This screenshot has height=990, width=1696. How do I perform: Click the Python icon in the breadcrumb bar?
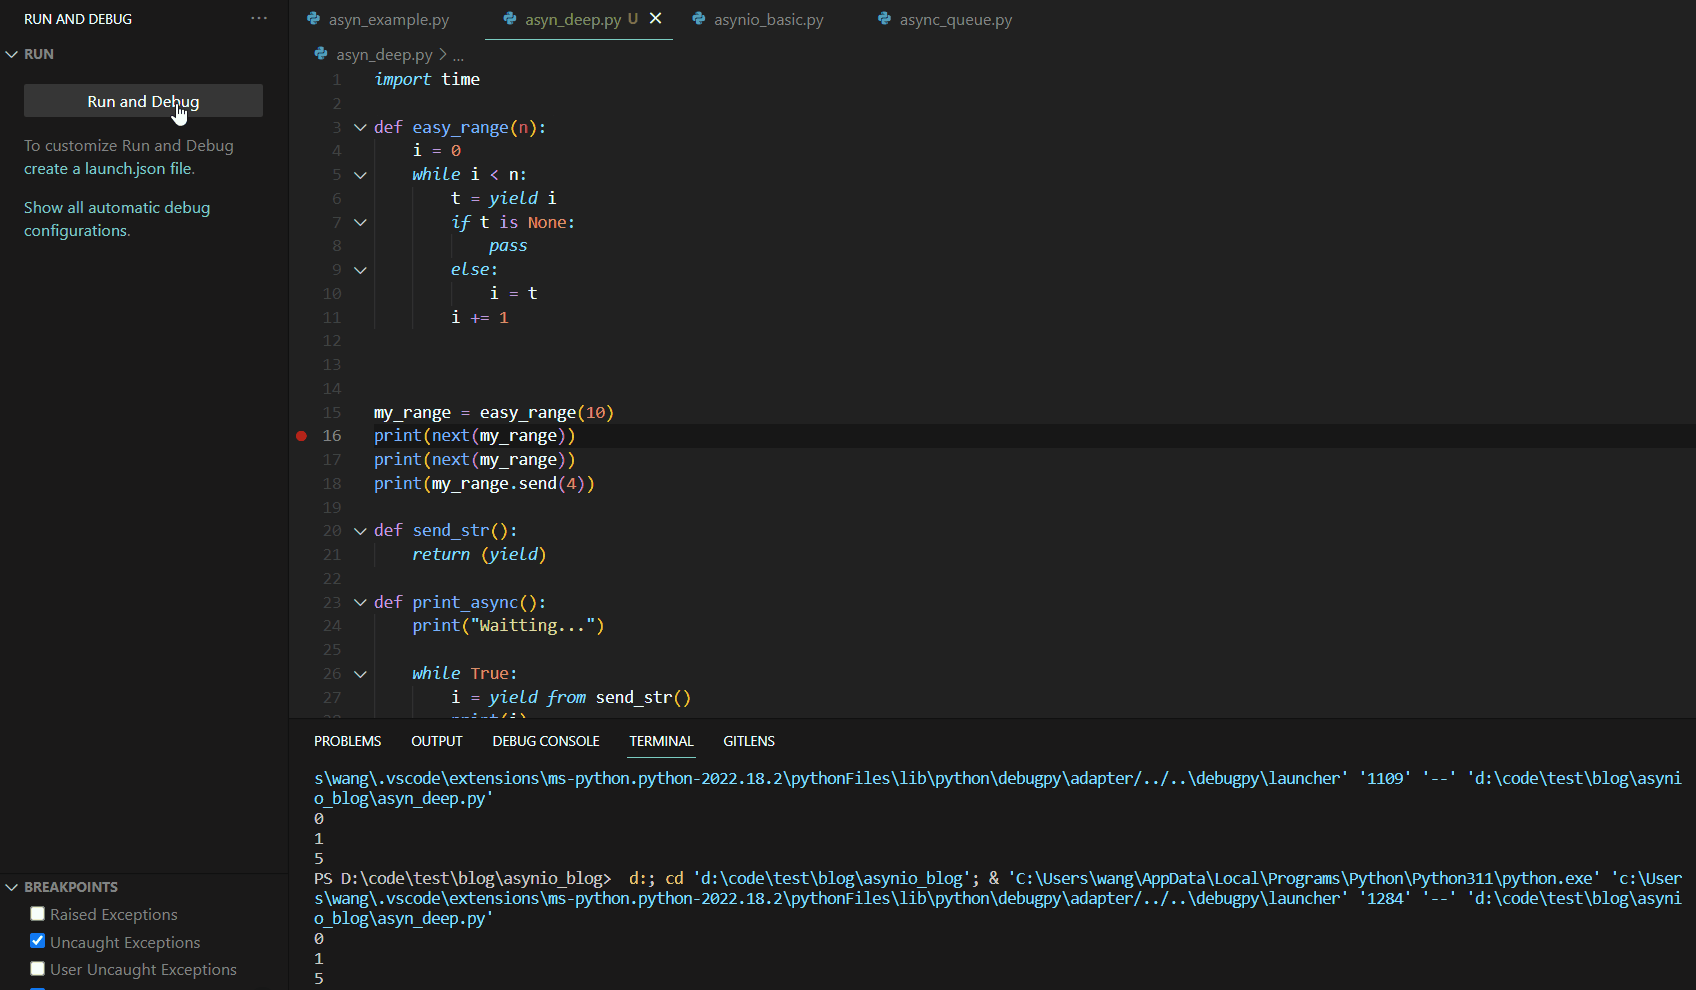pyautogui.click(x=319, y=54)
